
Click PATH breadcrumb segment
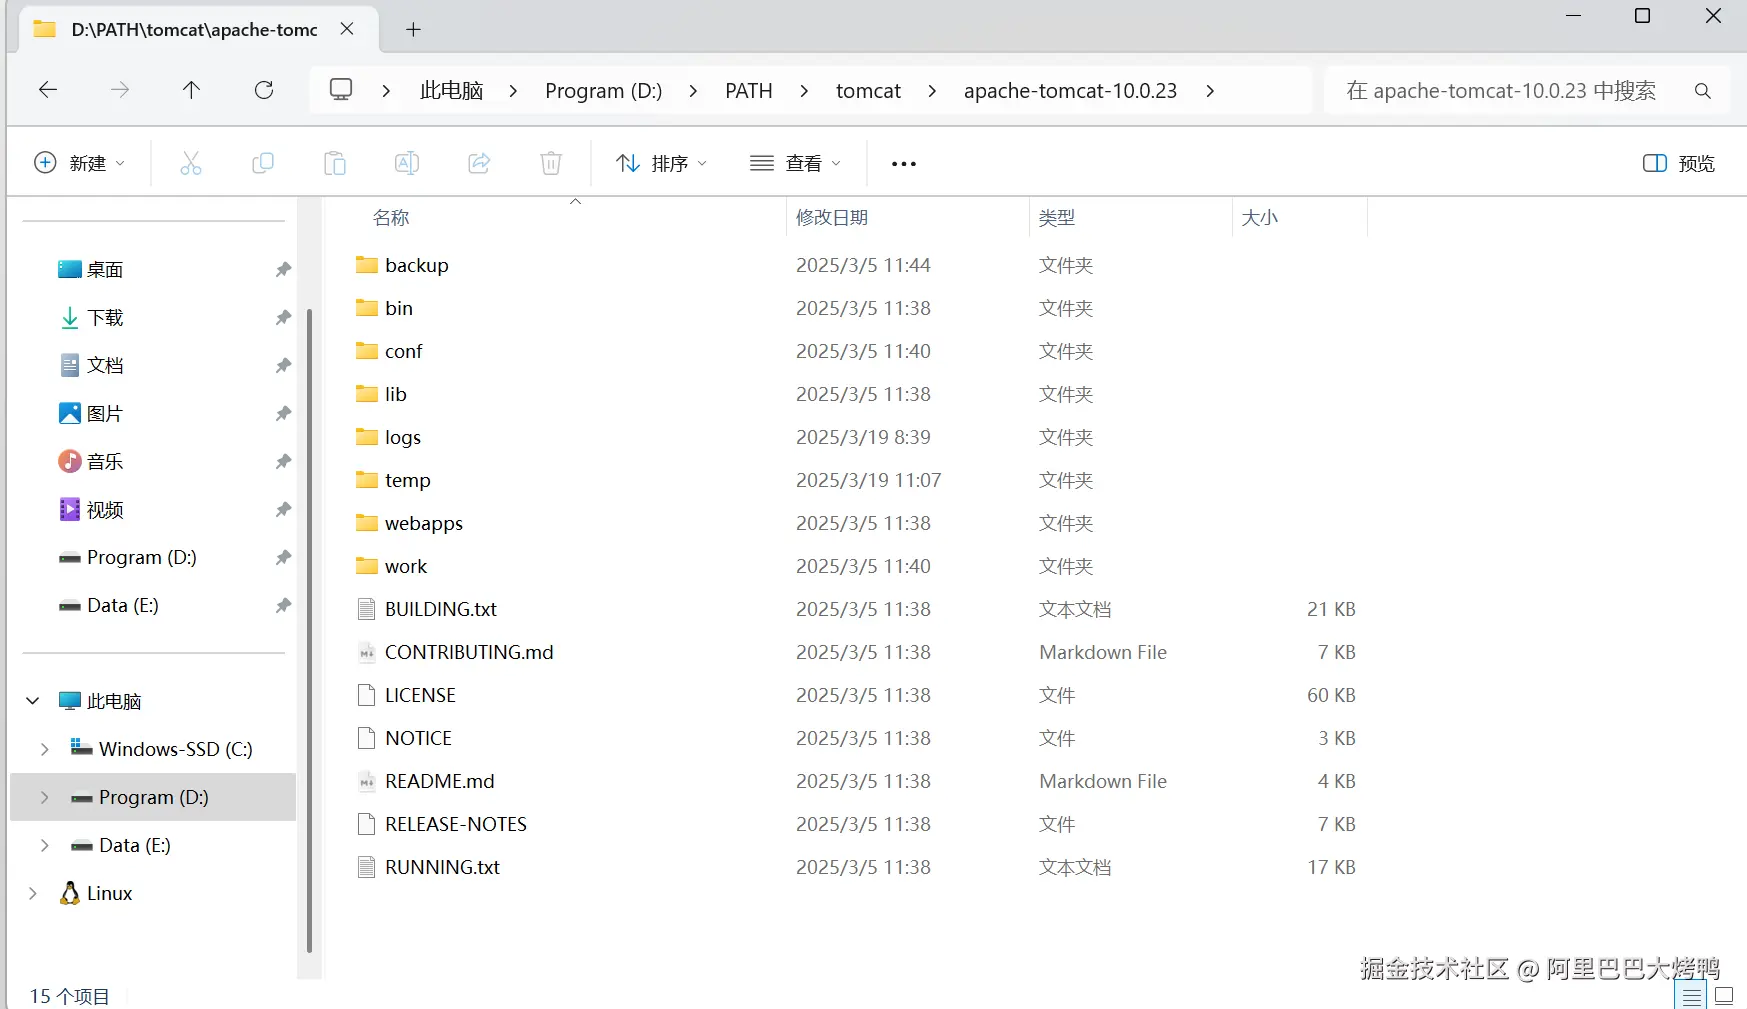click(749, 91)
